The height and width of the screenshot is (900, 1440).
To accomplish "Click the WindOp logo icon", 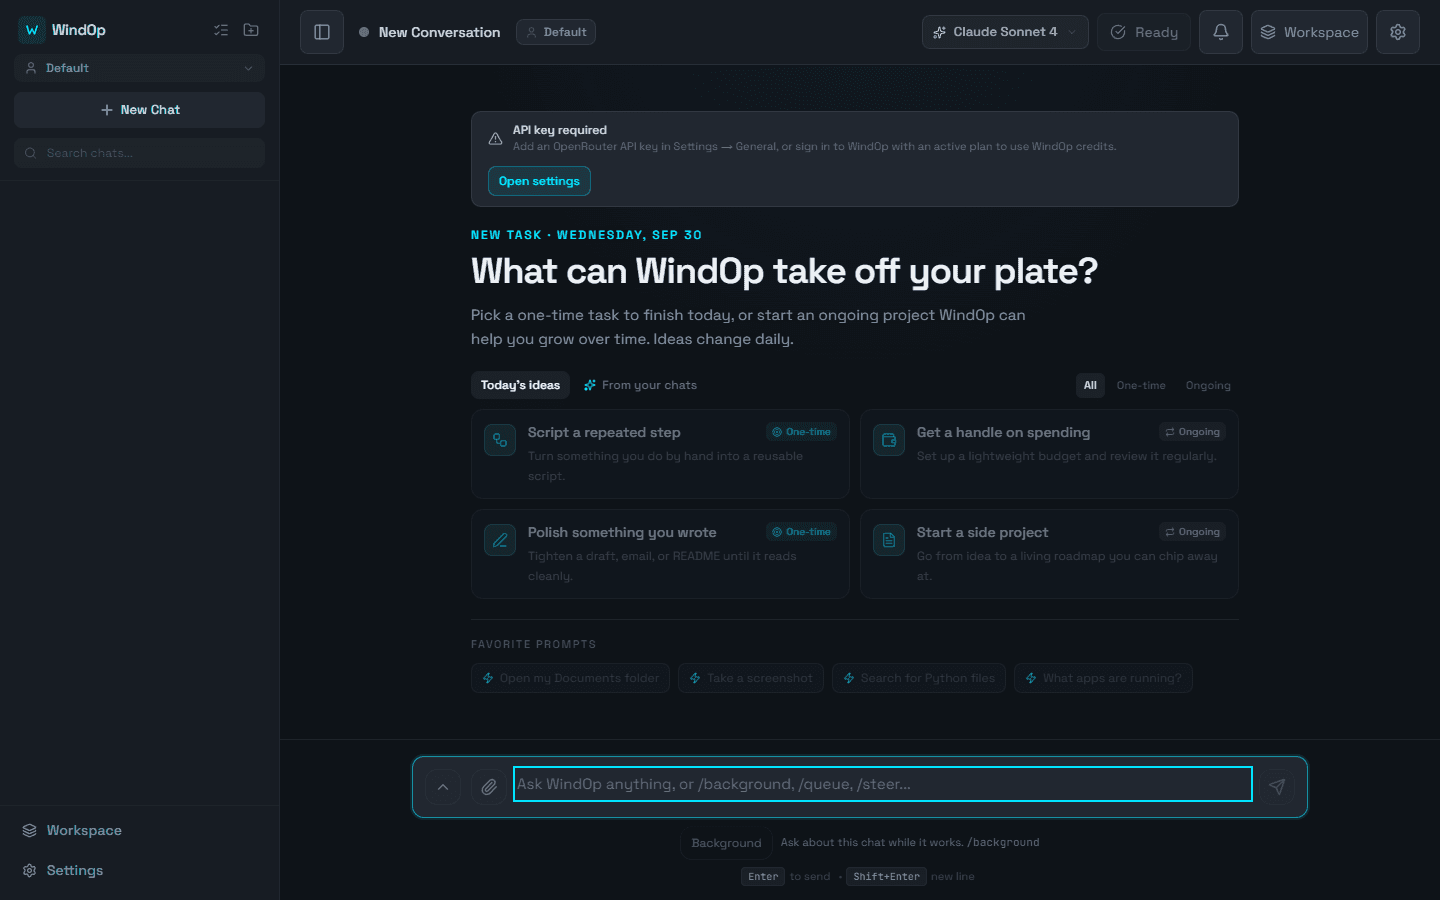I will coord(32,30).
